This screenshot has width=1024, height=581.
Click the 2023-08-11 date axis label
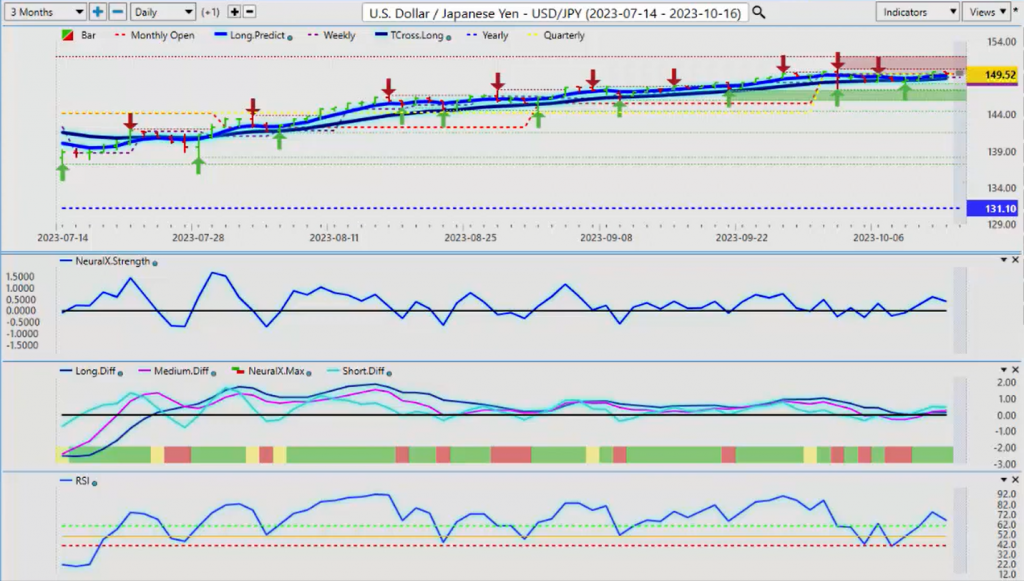334,238
